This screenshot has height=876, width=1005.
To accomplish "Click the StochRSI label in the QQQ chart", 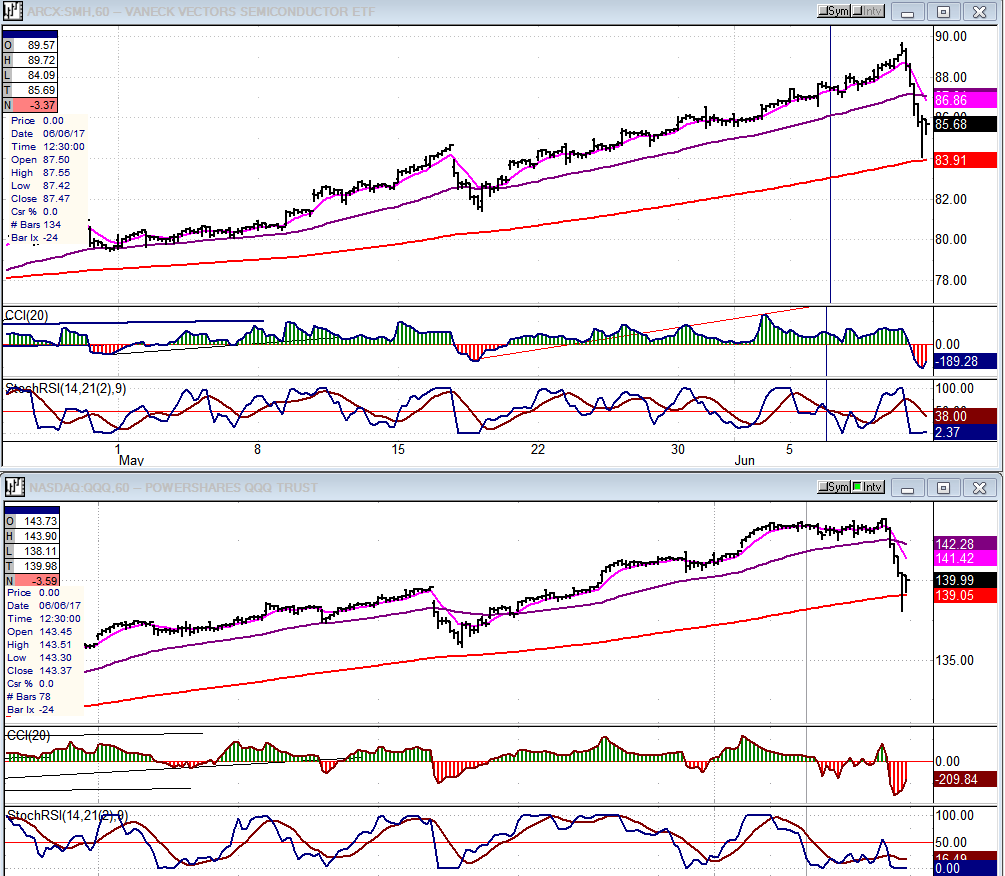I will pos(67,815).
